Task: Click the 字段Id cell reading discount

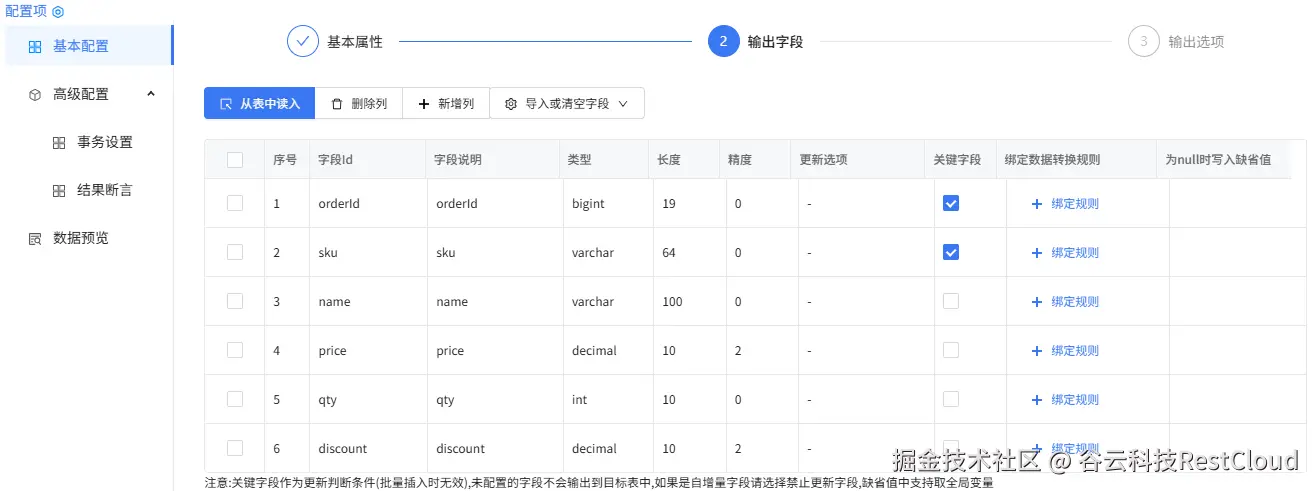Action: click(x=368, y=448)
